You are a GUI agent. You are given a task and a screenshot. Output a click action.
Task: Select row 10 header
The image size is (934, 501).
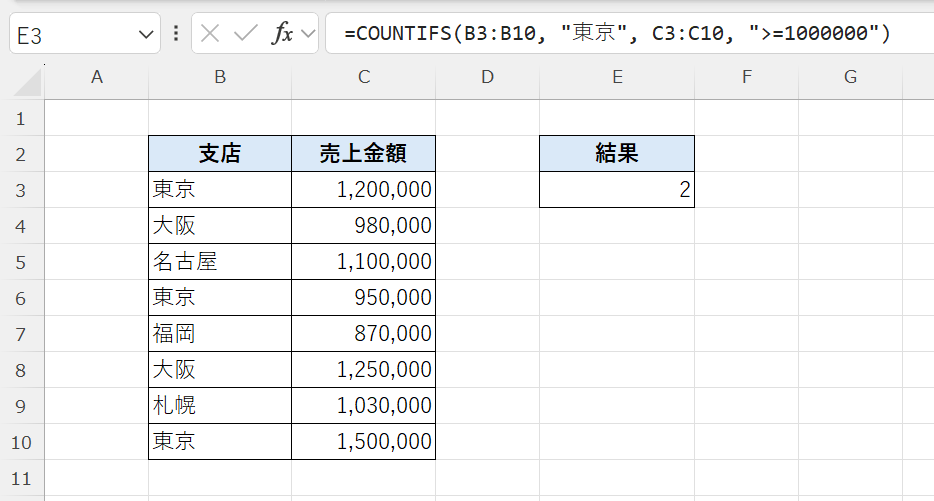(22, 442)
